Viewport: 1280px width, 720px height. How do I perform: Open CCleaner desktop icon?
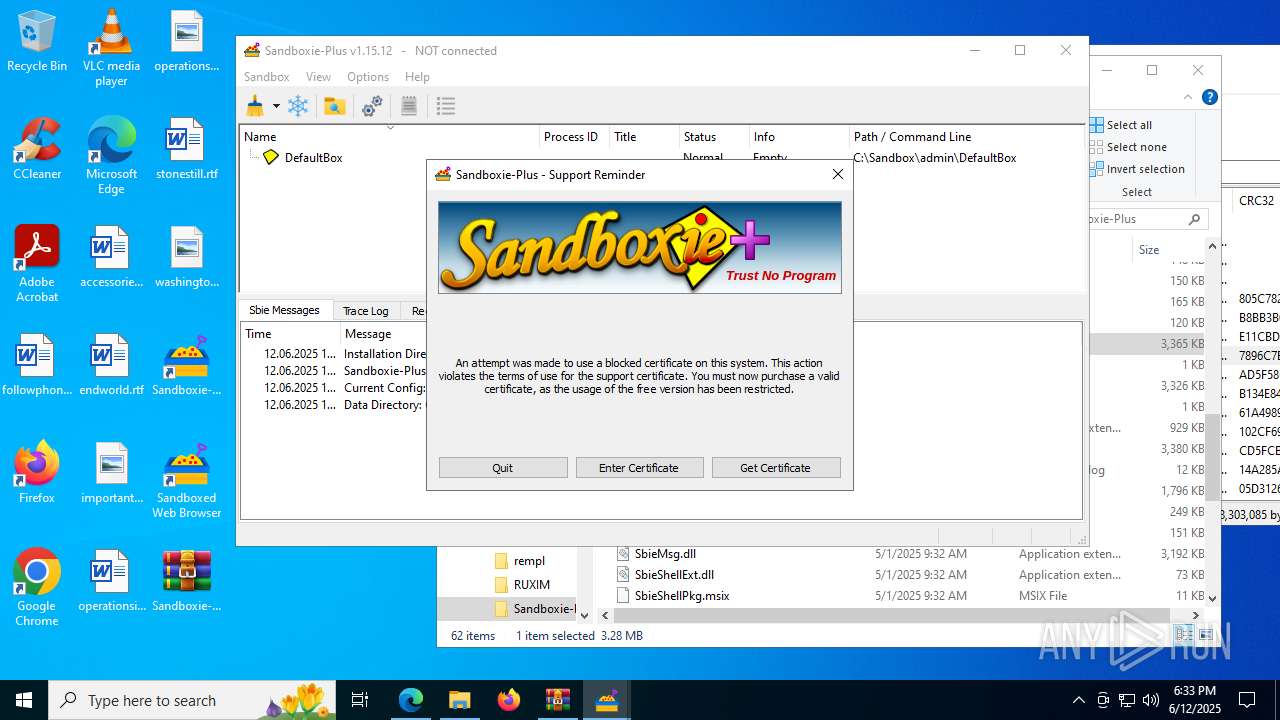37,149
